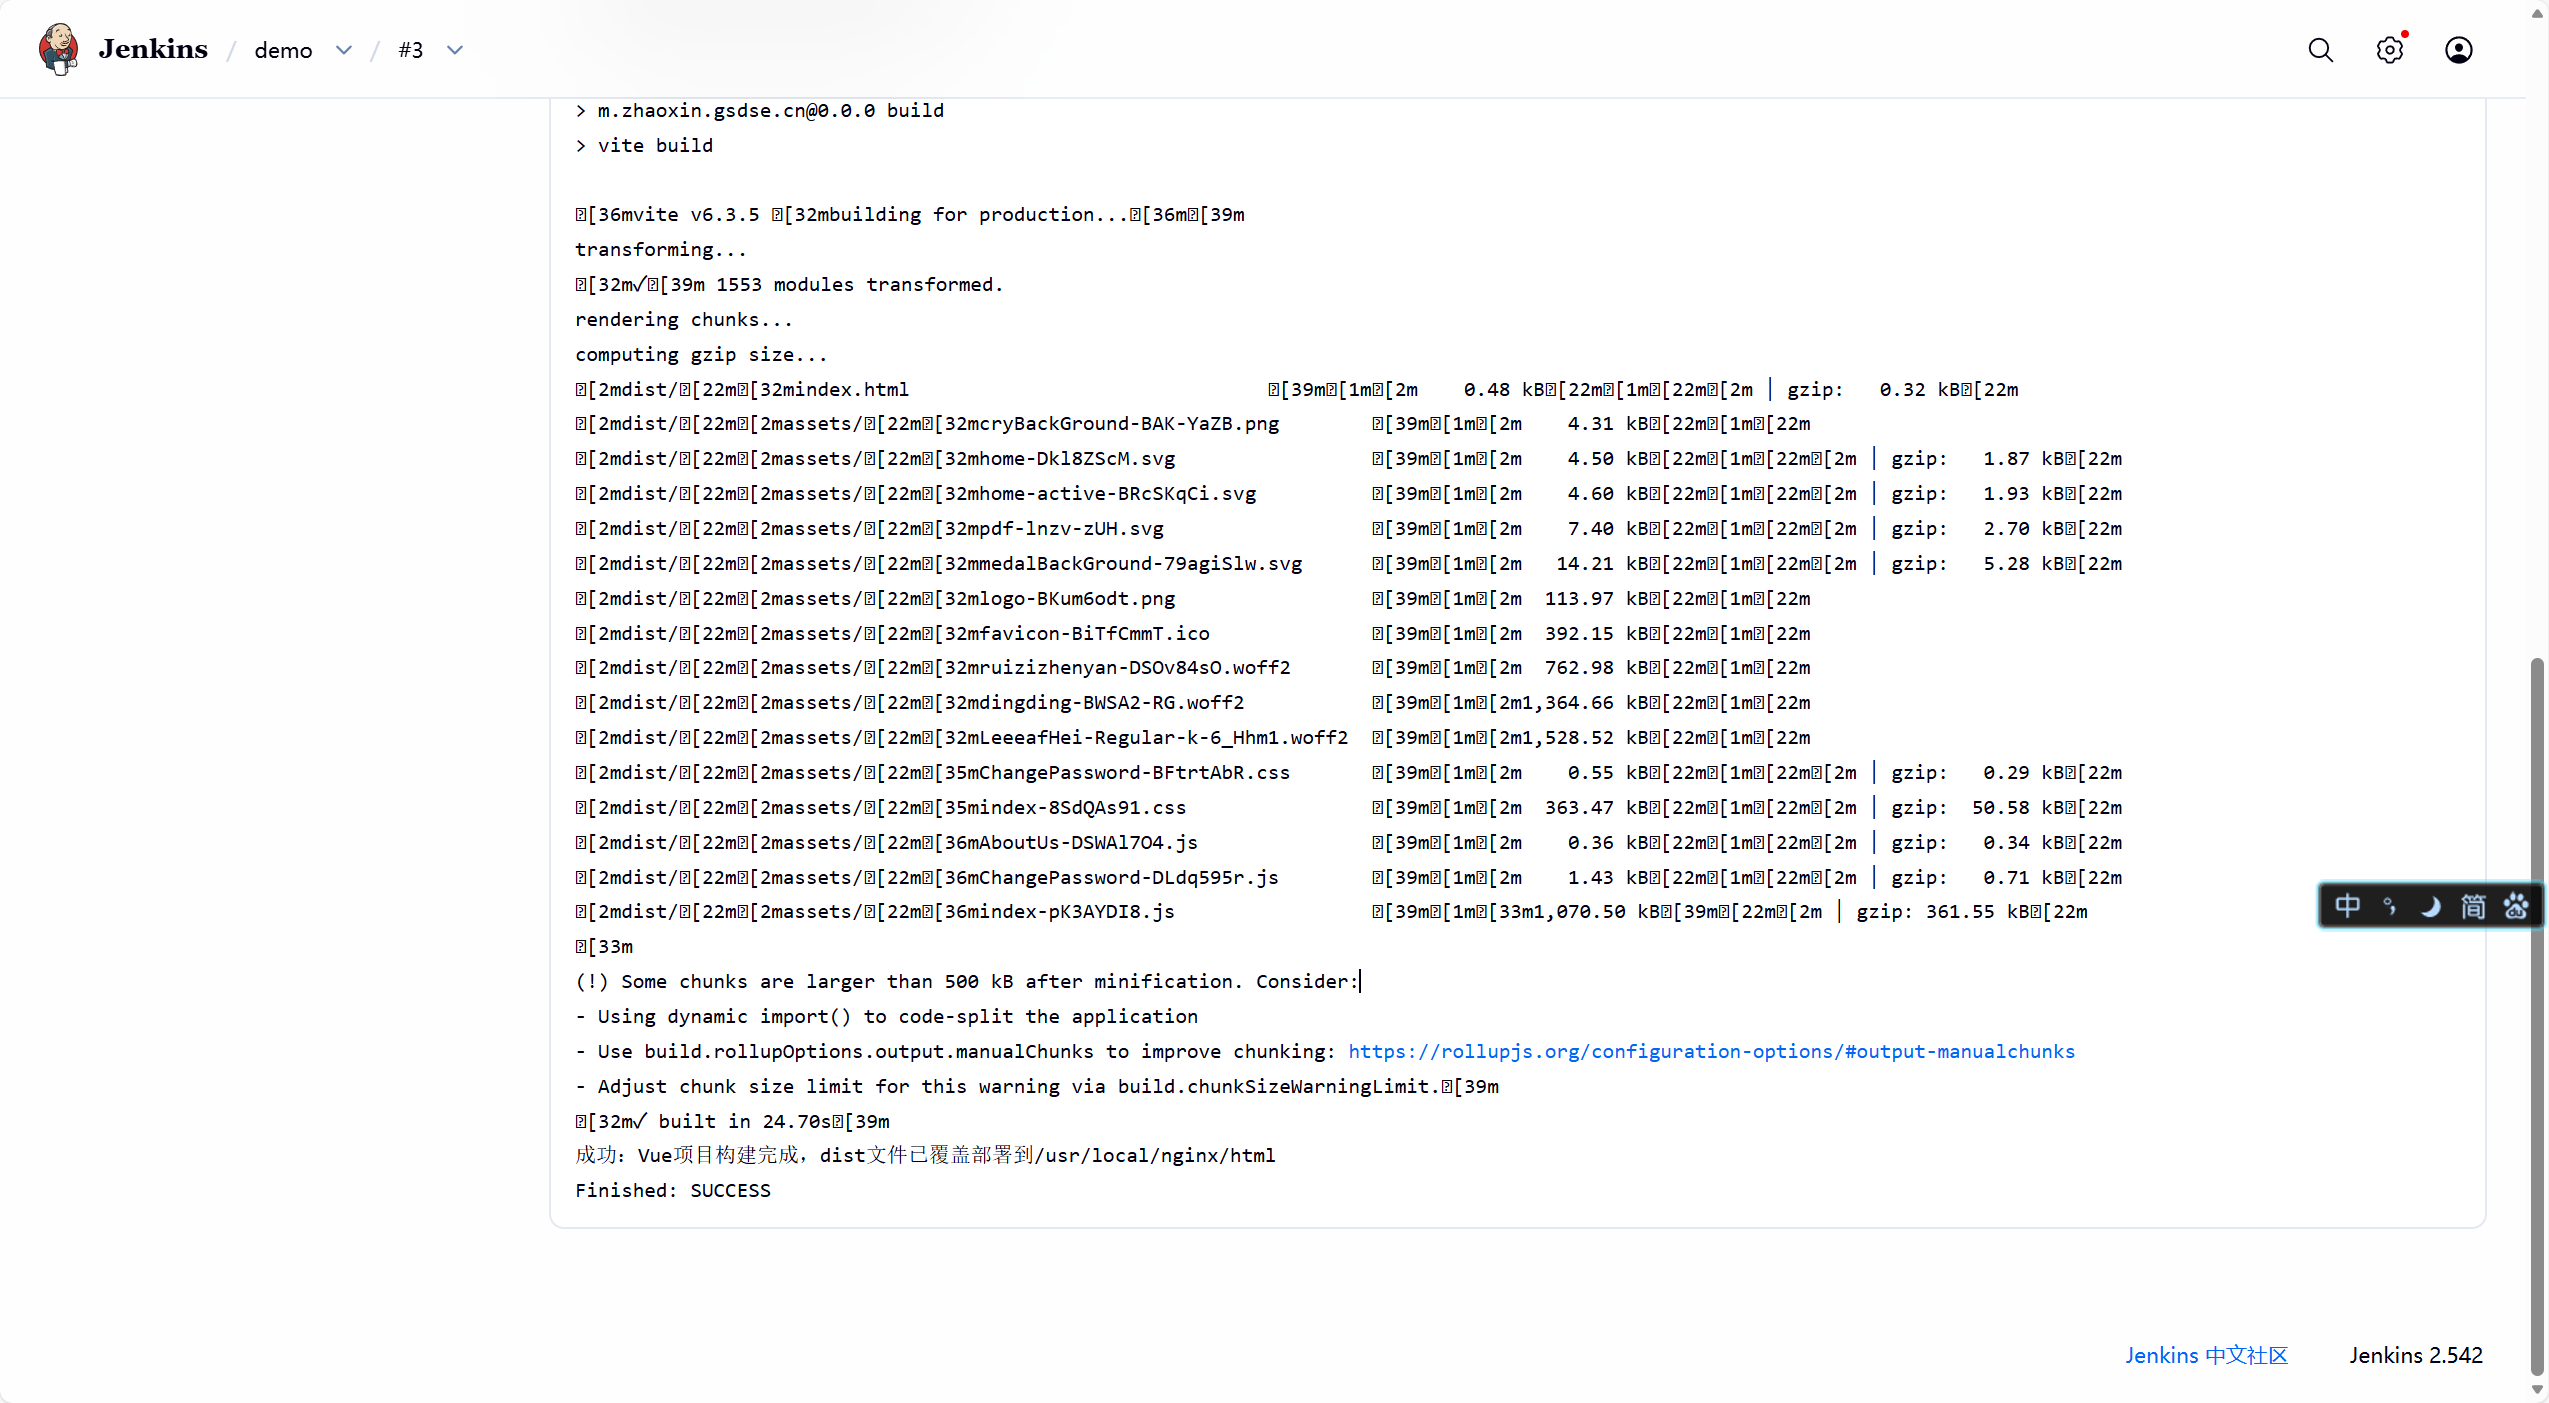Click the scrollbar down arrow
The image size is (2549, 1403).
click(x=2536, y=1389)
